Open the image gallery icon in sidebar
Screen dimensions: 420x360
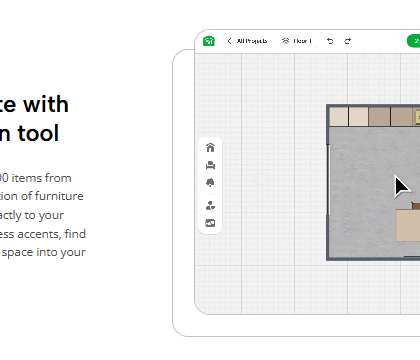tap(210, 223)
